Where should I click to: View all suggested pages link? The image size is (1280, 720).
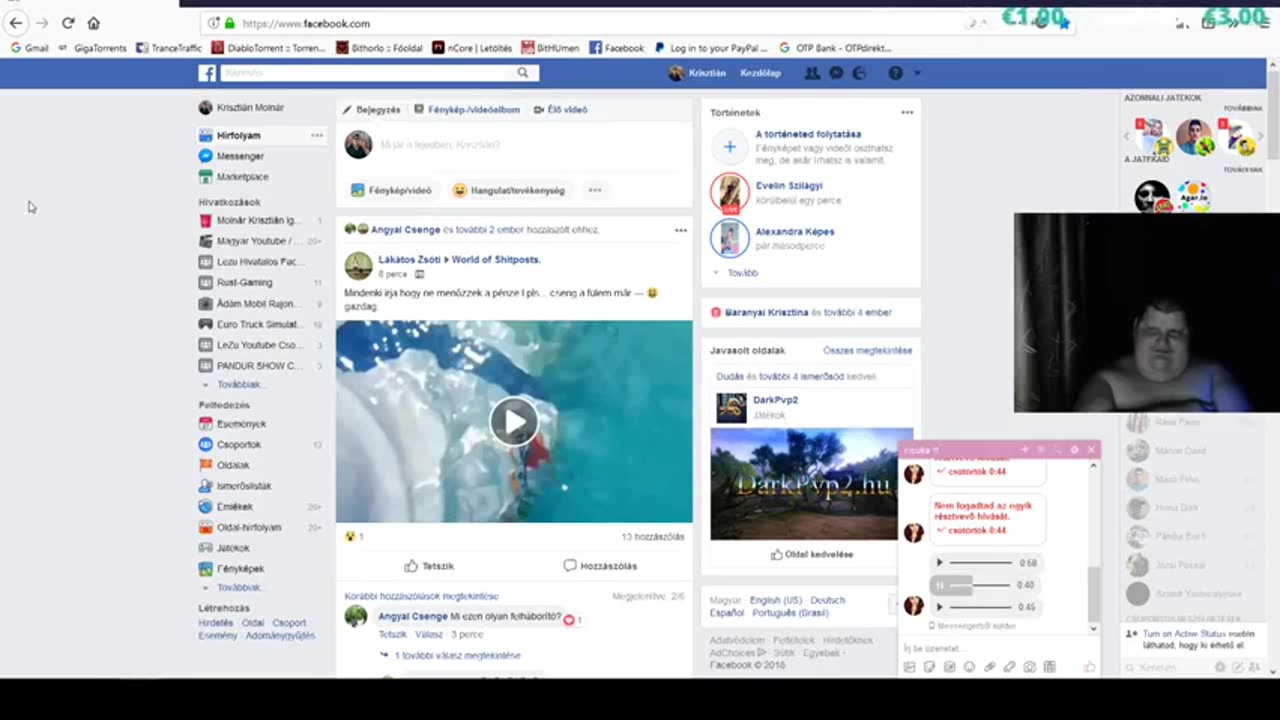click(868, 351)
